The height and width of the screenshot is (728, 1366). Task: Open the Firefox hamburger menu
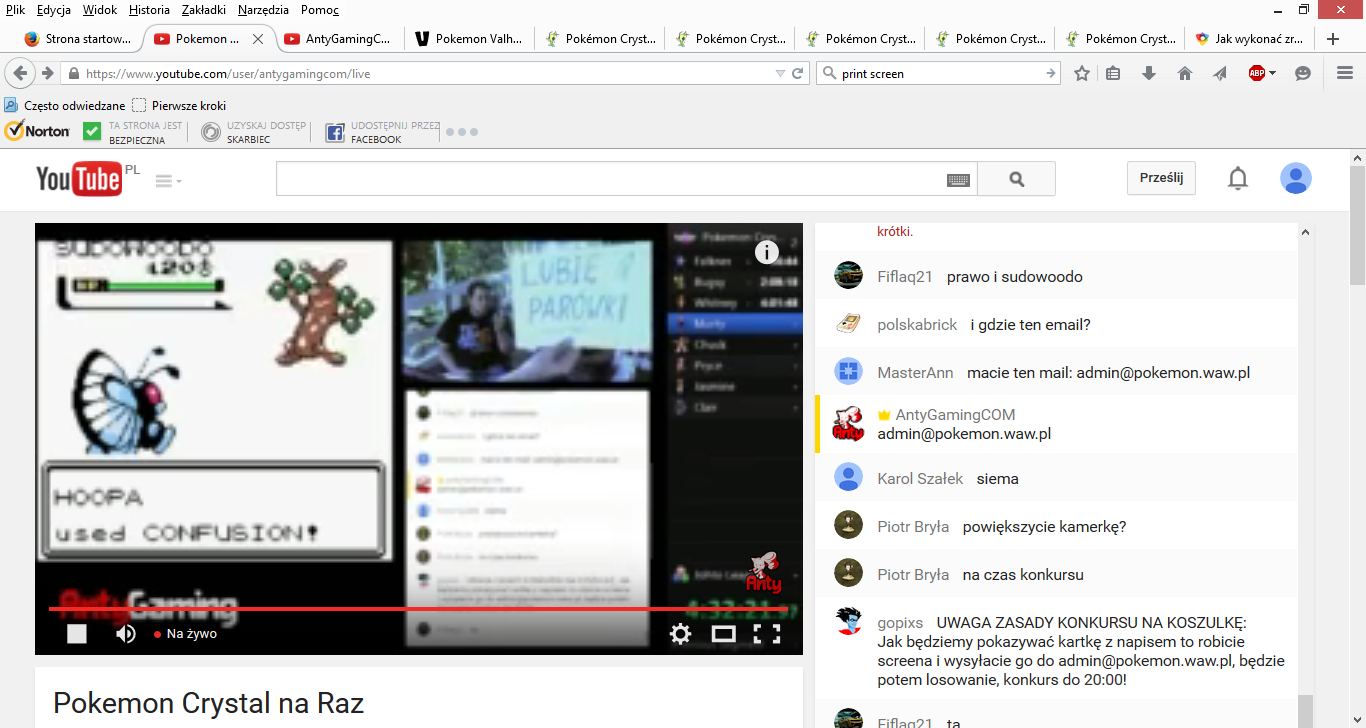point(1345,73)
